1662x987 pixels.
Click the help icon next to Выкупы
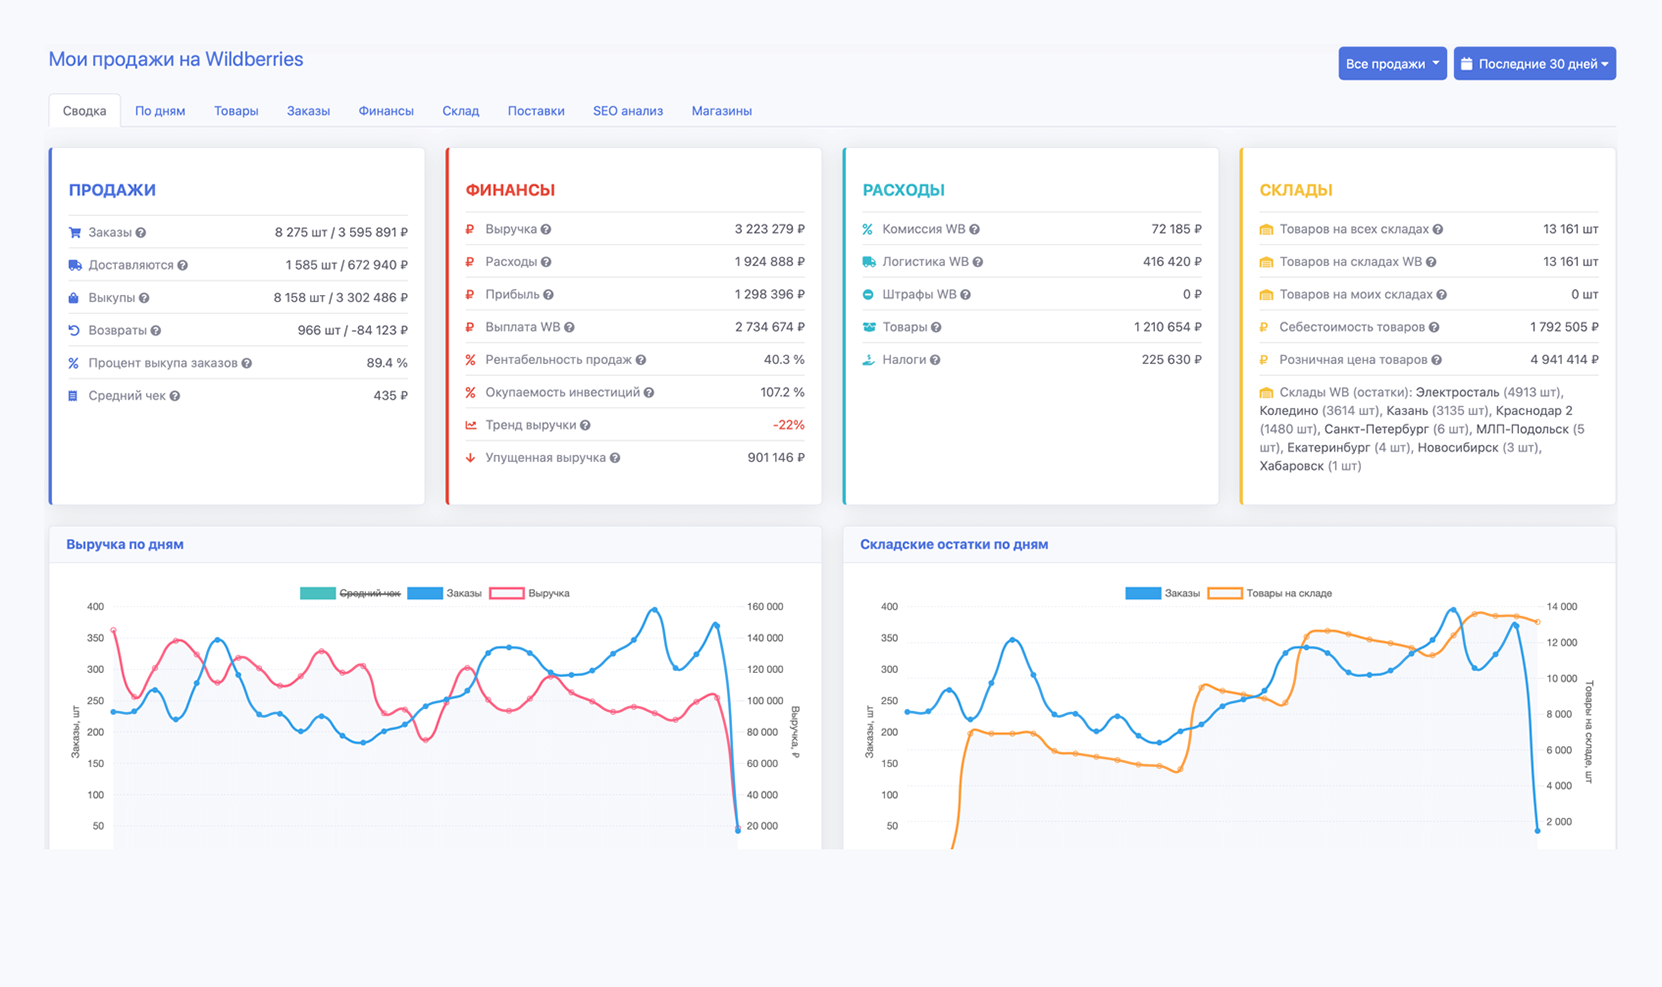point(144,298)
